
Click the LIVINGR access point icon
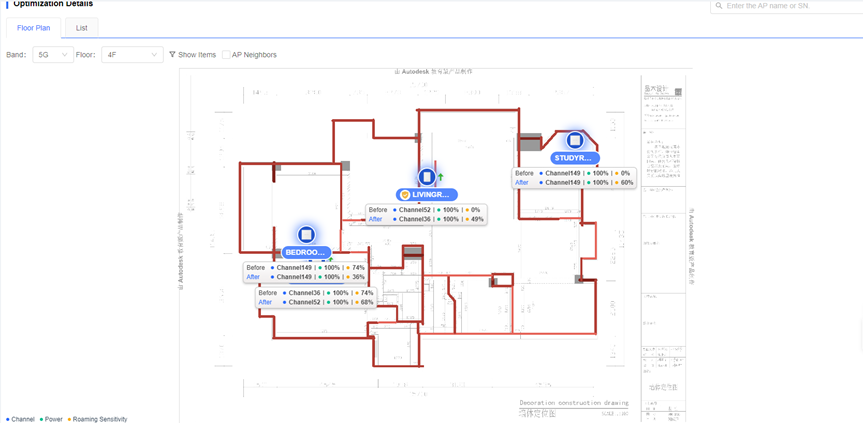(x=427, y=177)
